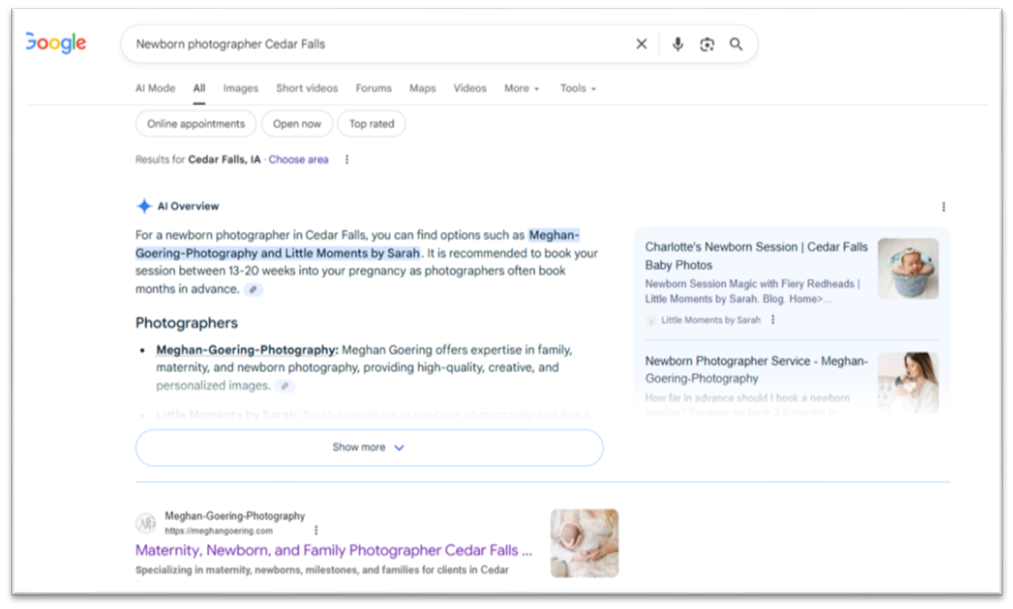This screenshot has width=1013, height=609.
Task: Switch to the Images tab
Action: pyautogui.click(x=240, y=88)
